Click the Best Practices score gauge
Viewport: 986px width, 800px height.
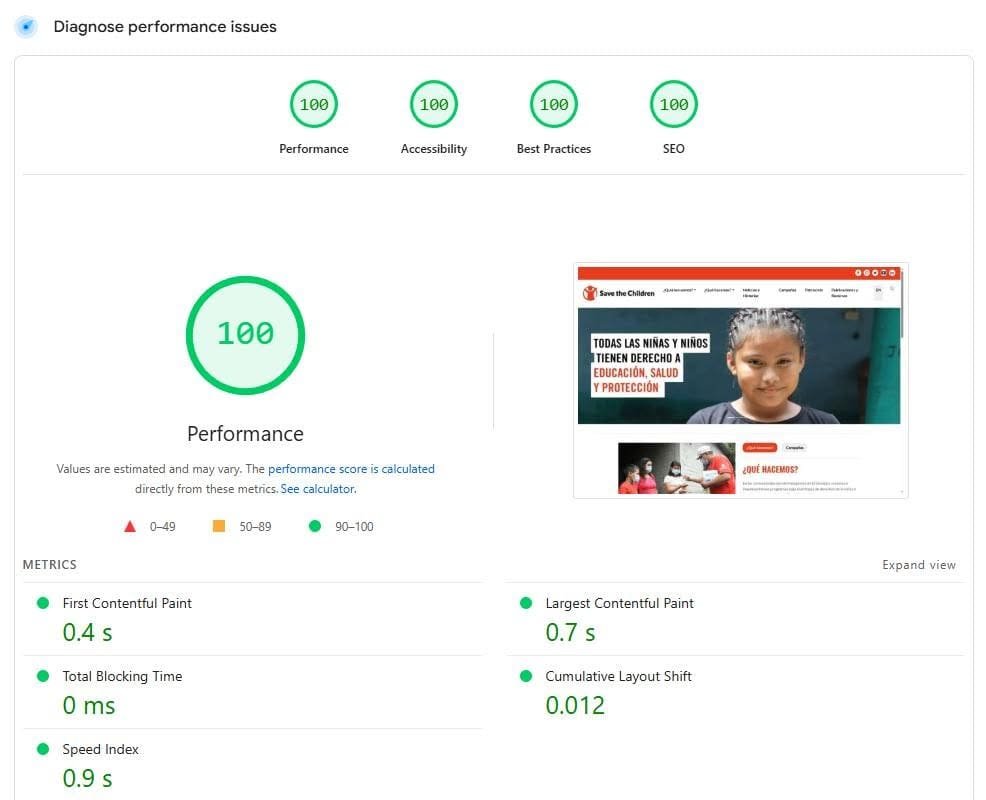click(x=553, y=104)
